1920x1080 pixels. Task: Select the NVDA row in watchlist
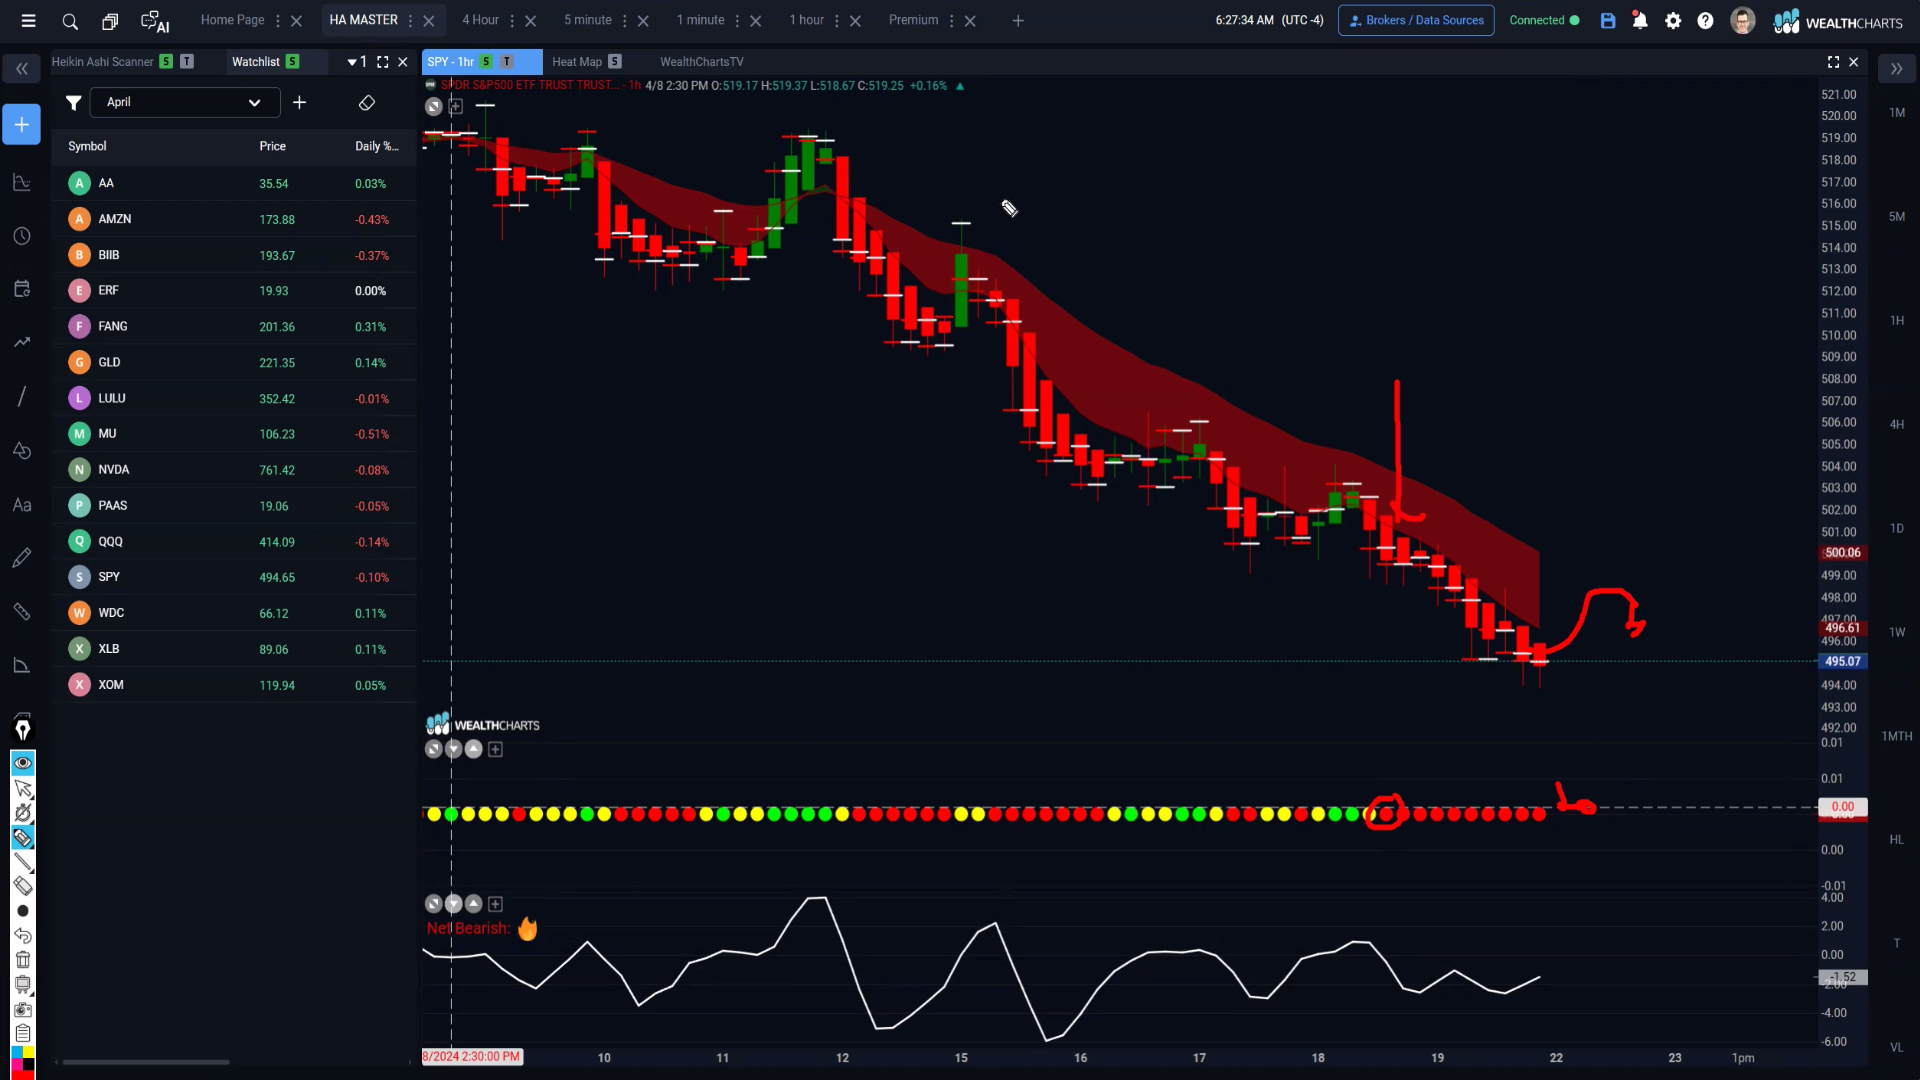pos(234,469)
